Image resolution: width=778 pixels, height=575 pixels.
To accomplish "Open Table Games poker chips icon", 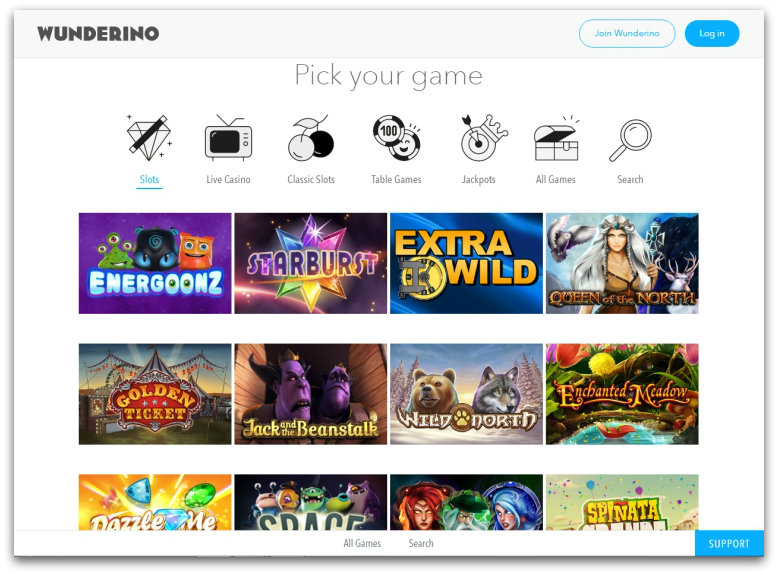I will (396, 138).
